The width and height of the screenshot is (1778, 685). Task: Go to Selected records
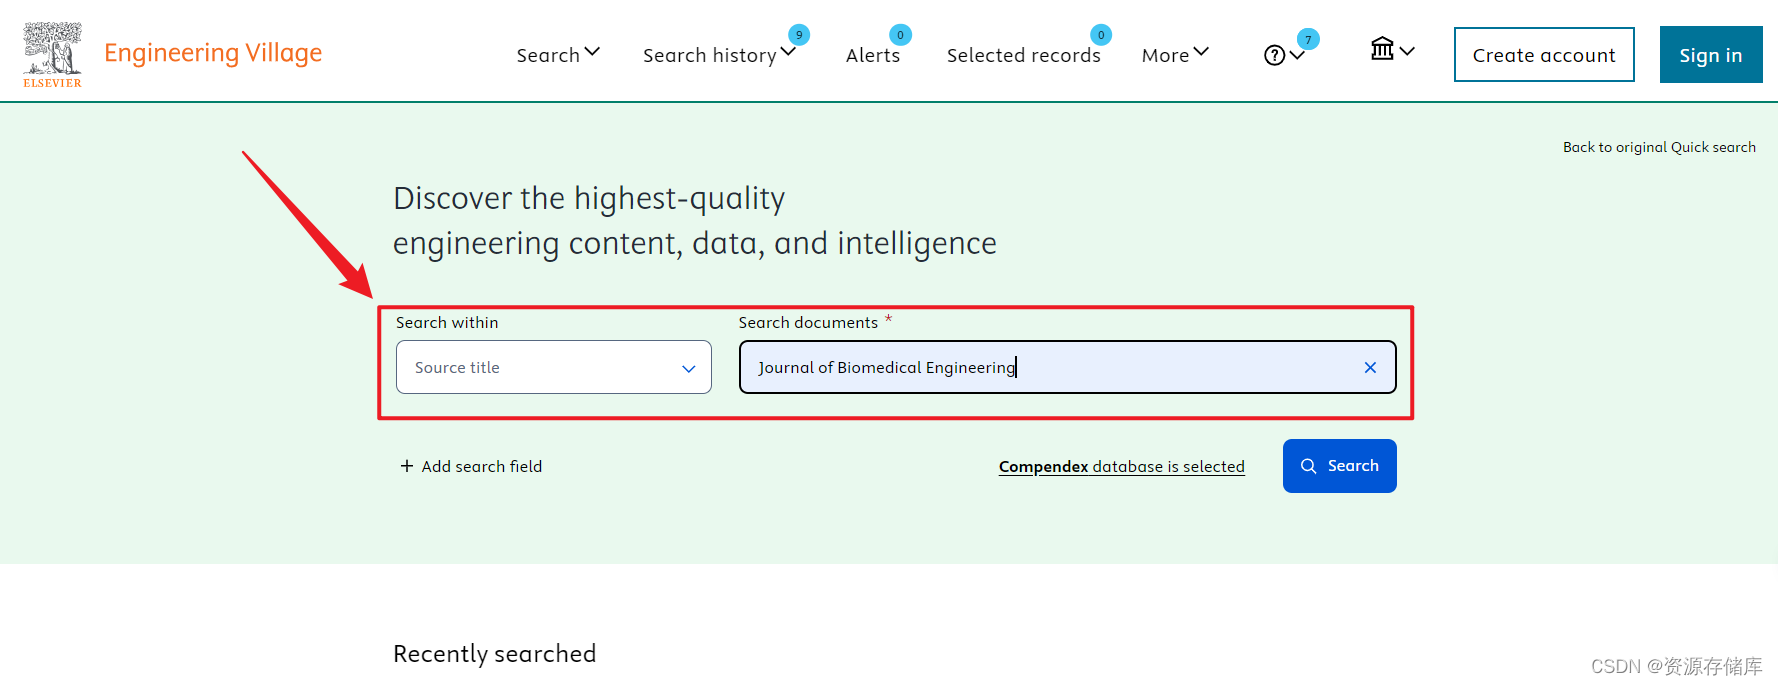point(1023,55)
